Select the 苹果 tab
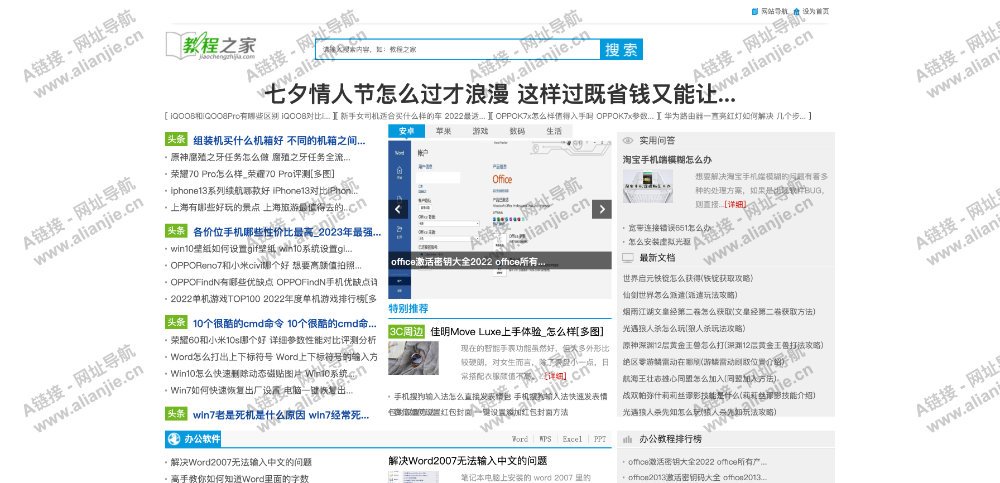The height and width of the screenshot is (483, 1000). coord(443,131)
